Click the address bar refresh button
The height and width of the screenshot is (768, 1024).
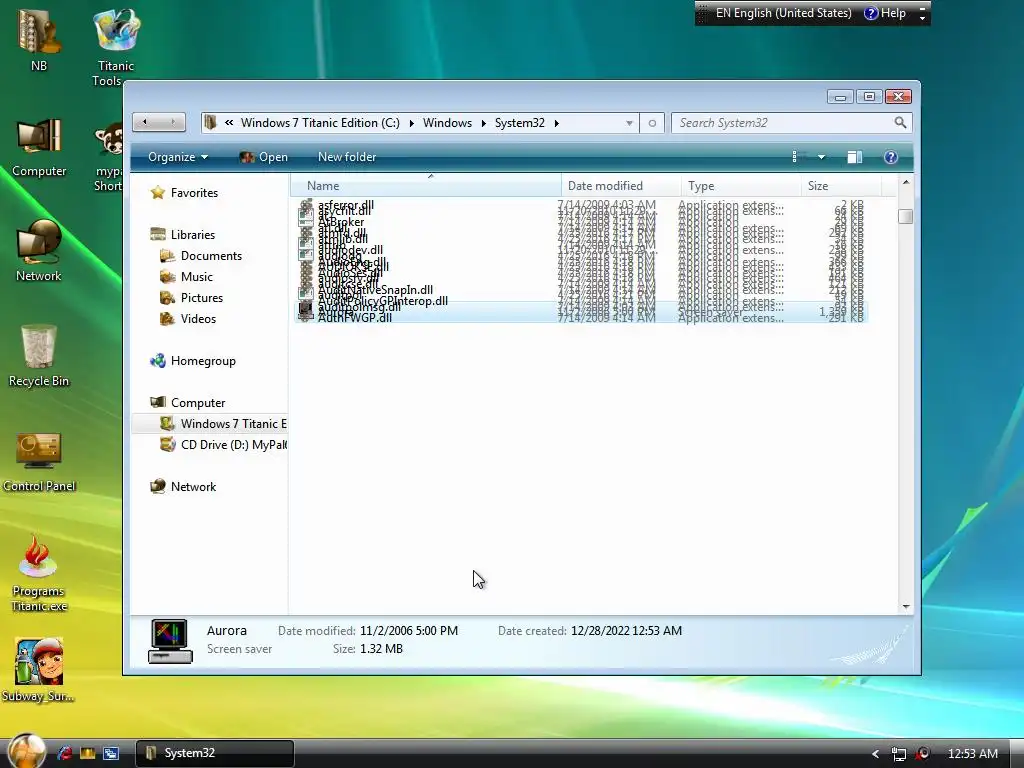point(652,123)
